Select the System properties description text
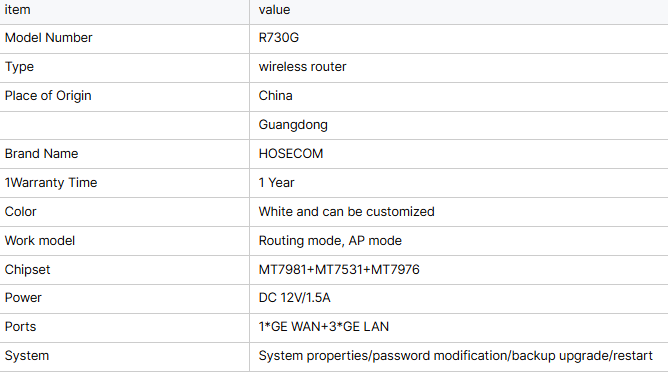This screenshot has width=668, height=373. pos(456,356)
